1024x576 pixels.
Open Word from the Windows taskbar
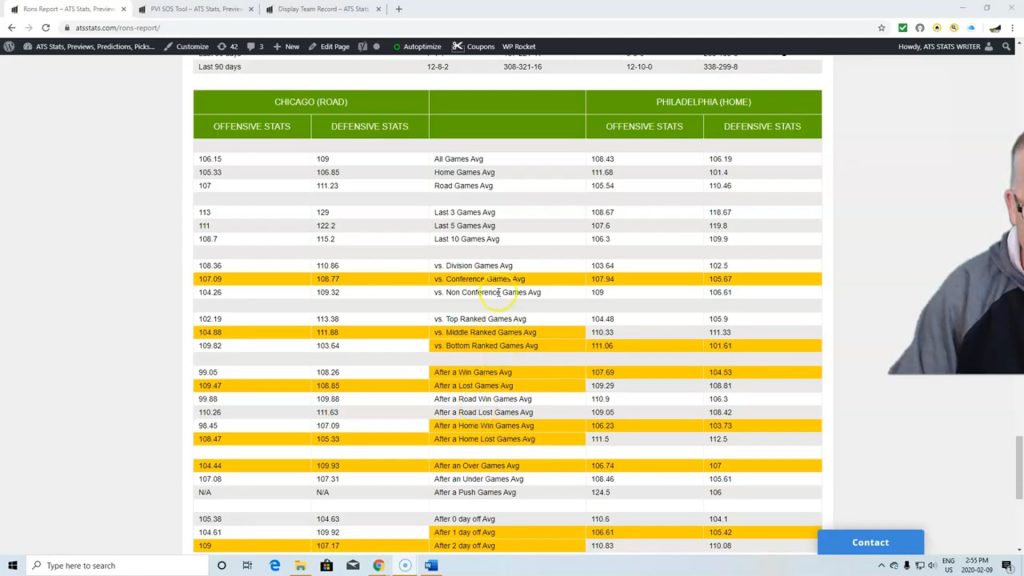(431, 566)
